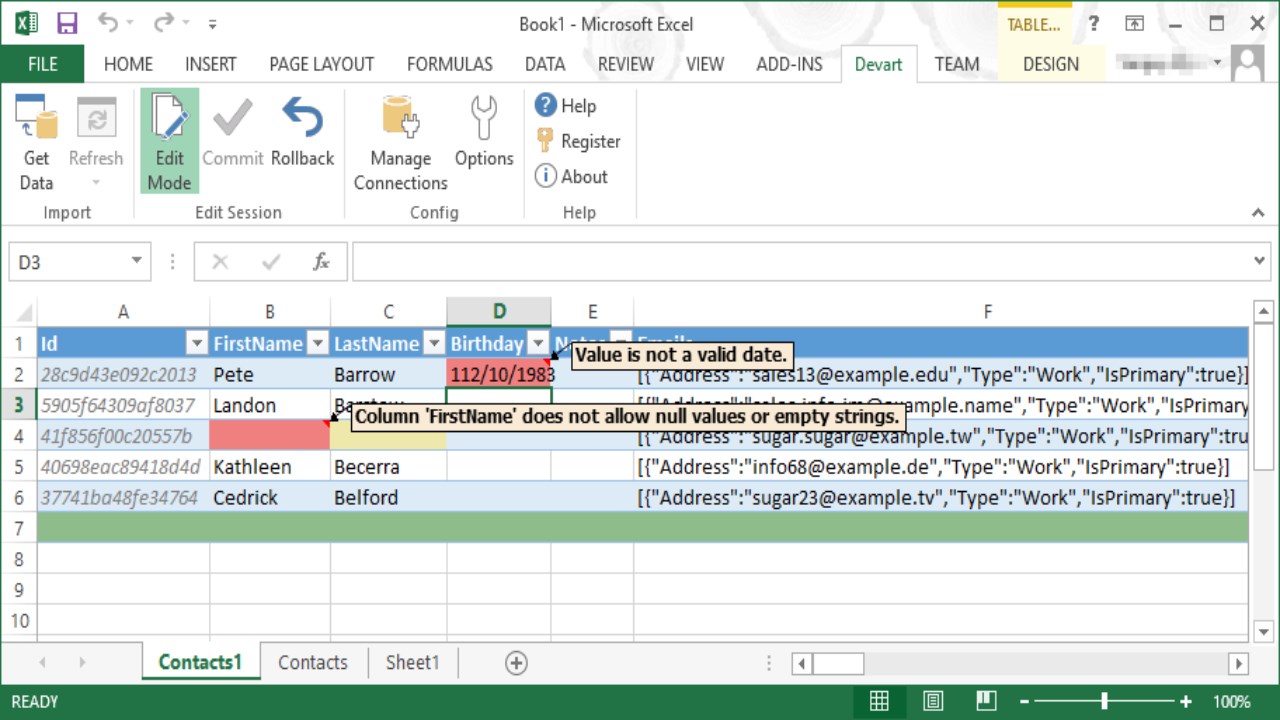1280x720 pixels.
Task: Toggle Edit Mode button
Action: point(169,141)
